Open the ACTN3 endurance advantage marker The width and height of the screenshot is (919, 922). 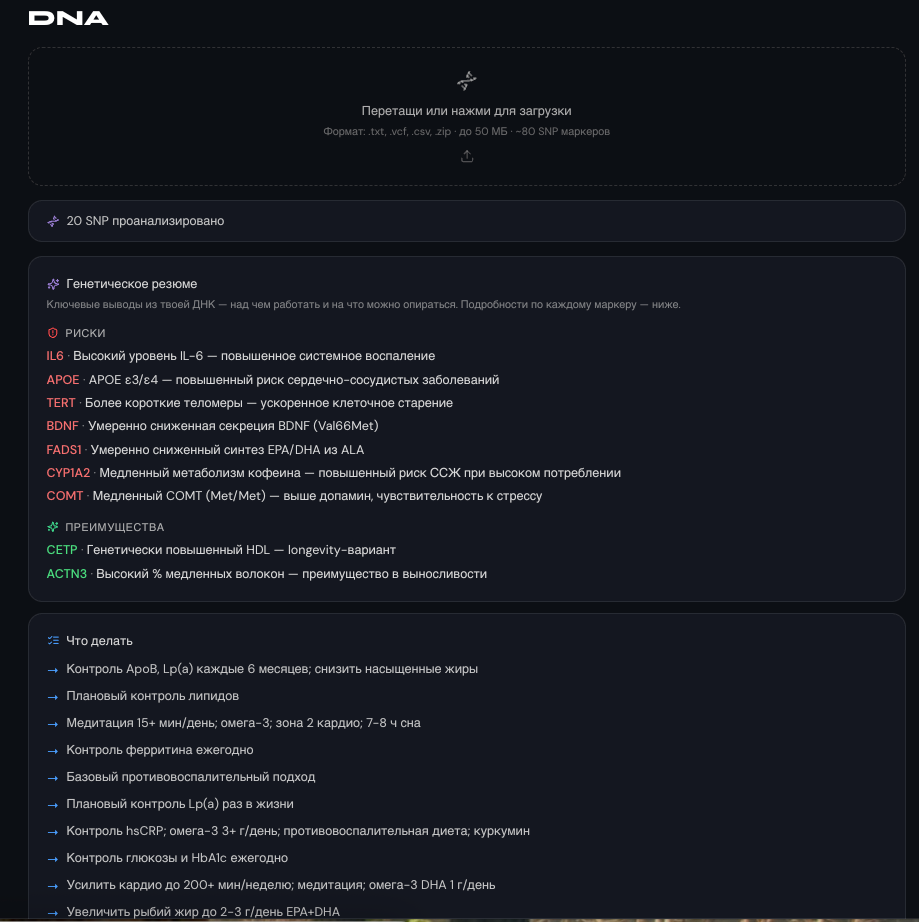(x=66, y=574)
